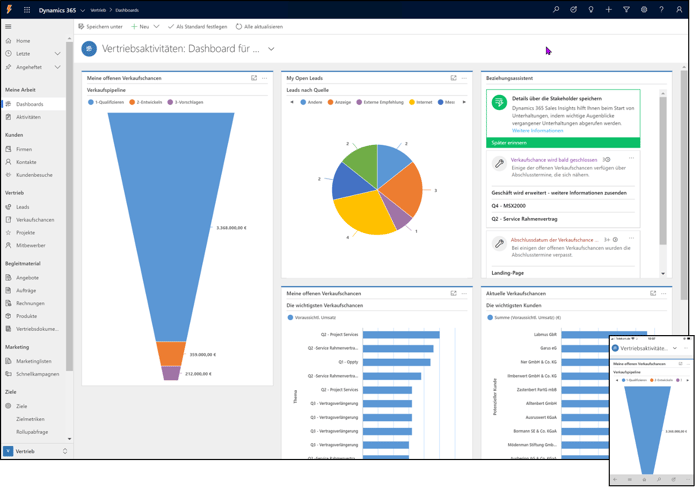Toggle the Externe Empfehlung legend item
This screenshot has height=489, width=700.
(380, 102)
